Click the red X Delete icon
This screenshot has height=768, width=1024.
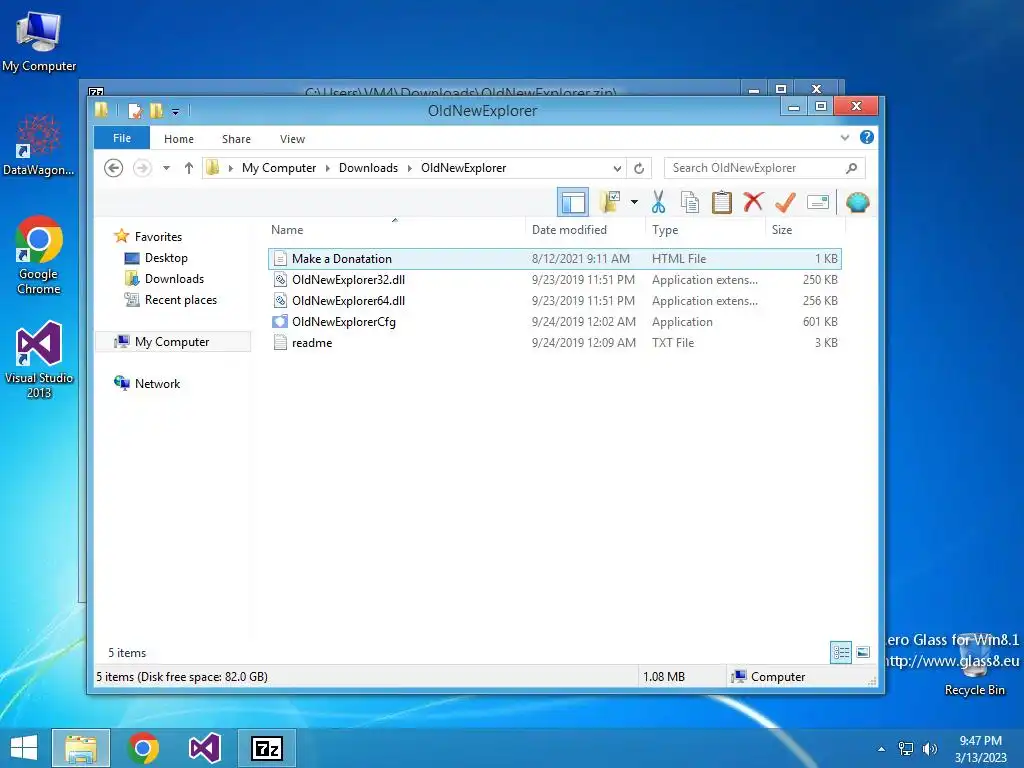753,202
